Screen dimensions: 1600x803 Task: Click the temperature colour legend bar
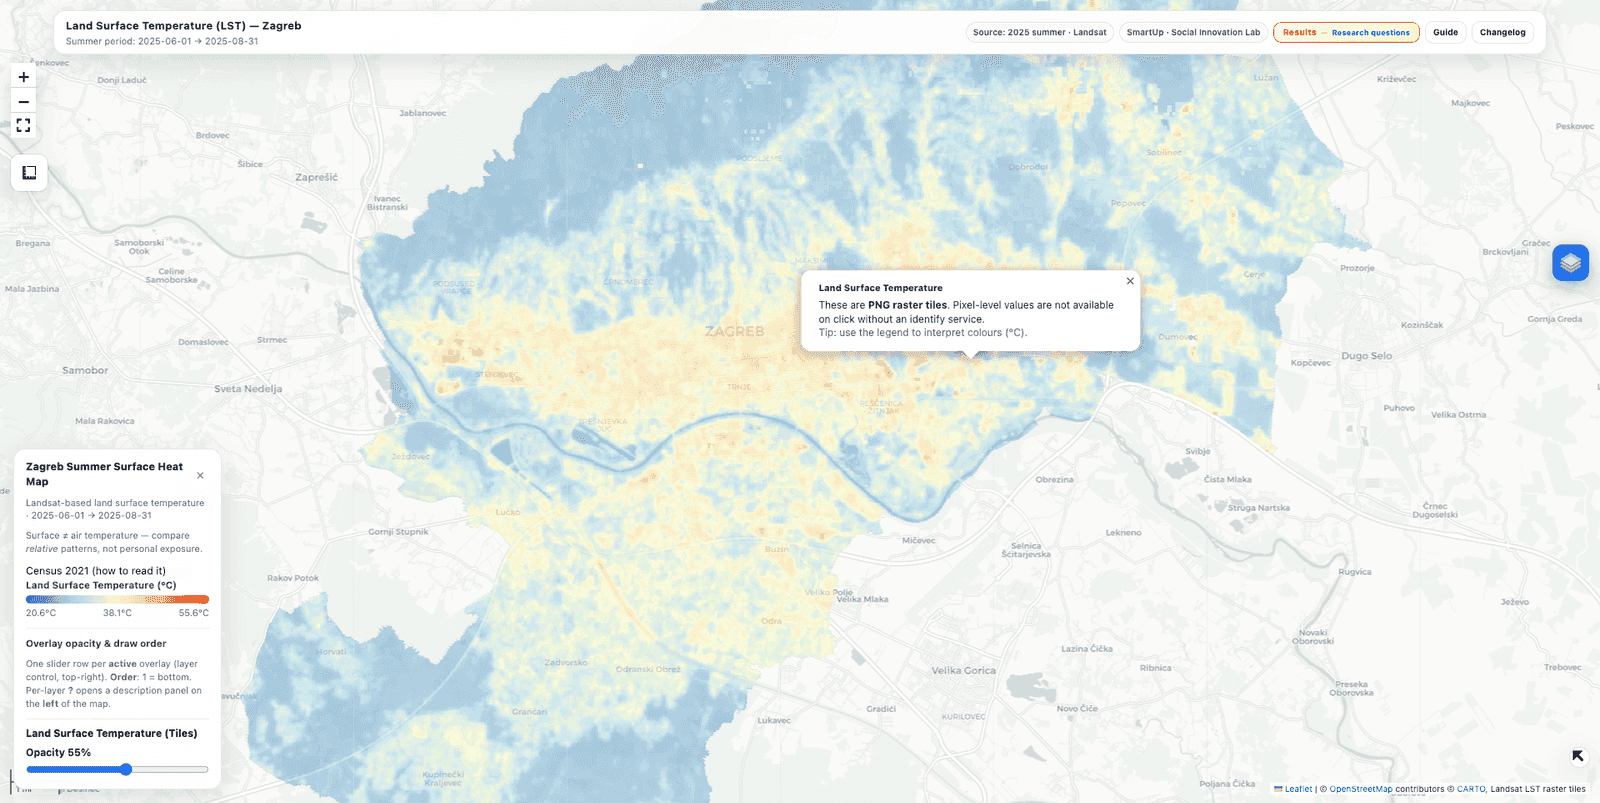tap(117, 599)
